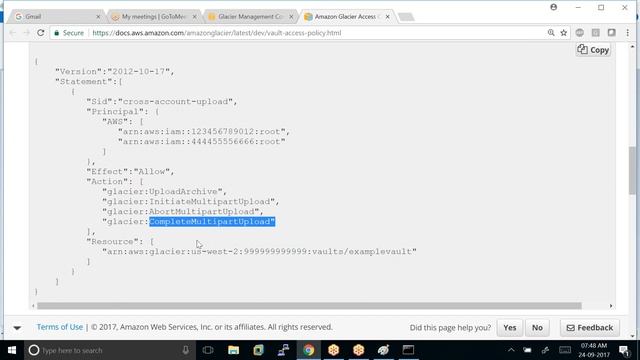Click the examplevault resource ARN line
The image size is (640, 360).
point(259,251)
